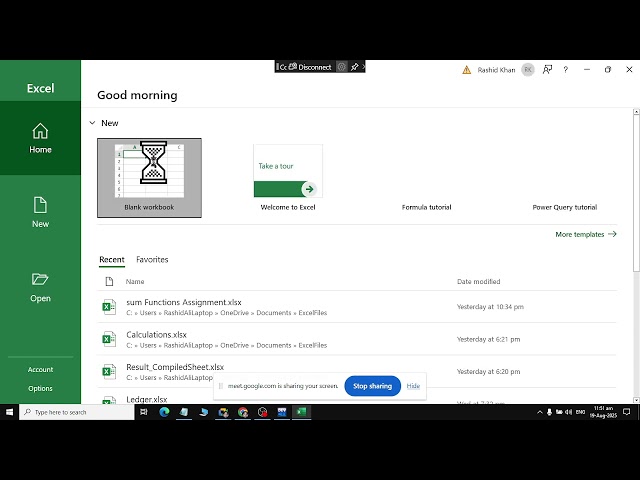The height and width of the screenshot is (480, 640).
Task: Open the Open page in Excel sidebar
Action: click(x=40, y=287)
